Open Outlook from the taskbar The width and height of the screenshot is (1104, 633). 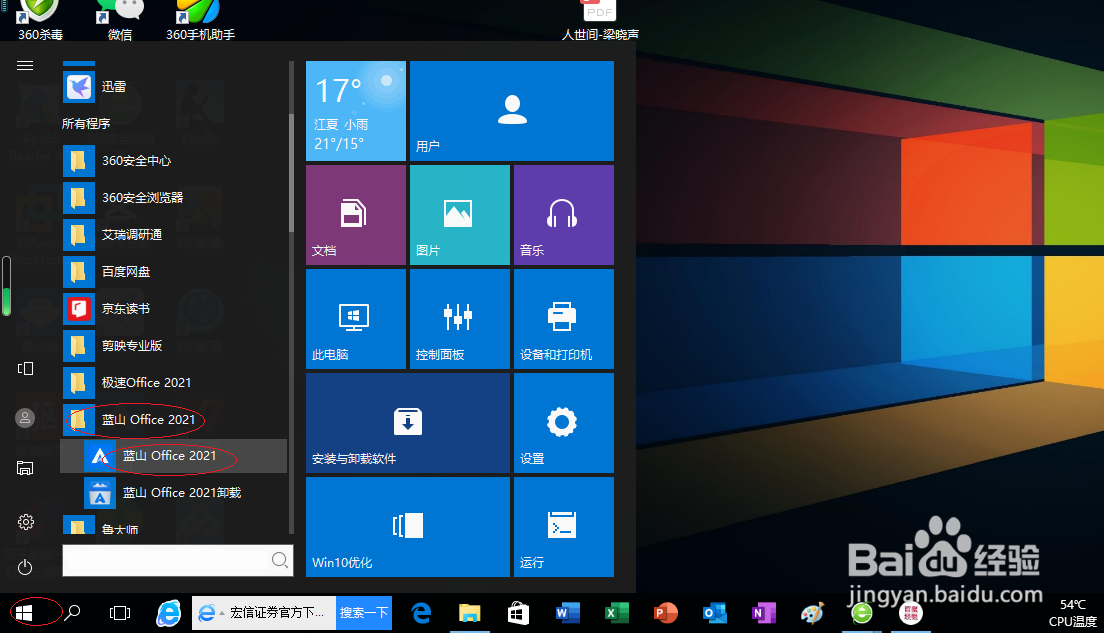point(714,613)
